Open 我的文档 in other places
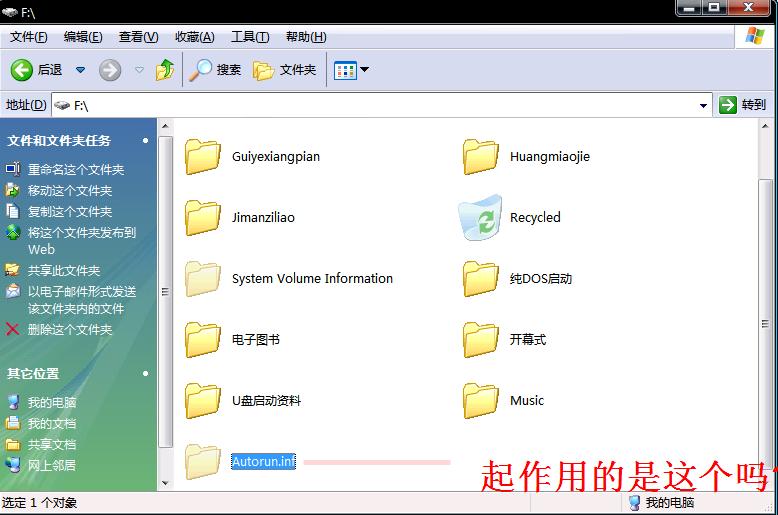This screenshot has height=515, width=778. pos(52,424)
